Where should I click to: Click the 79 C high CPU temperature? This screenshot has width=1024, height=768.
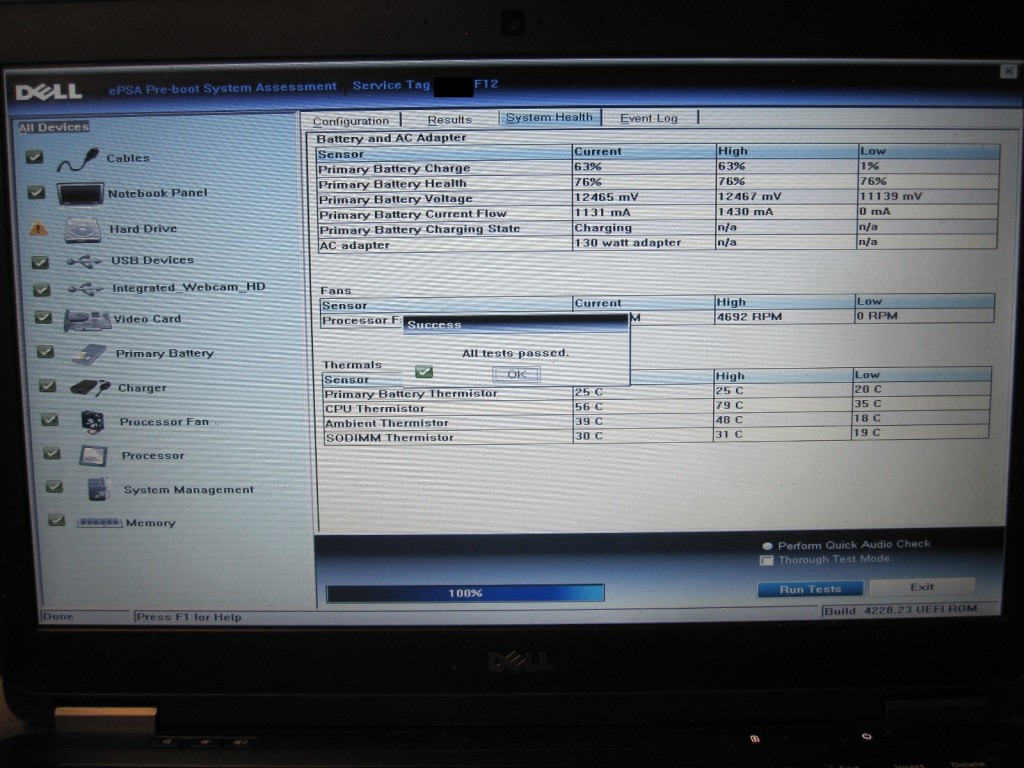729,406
